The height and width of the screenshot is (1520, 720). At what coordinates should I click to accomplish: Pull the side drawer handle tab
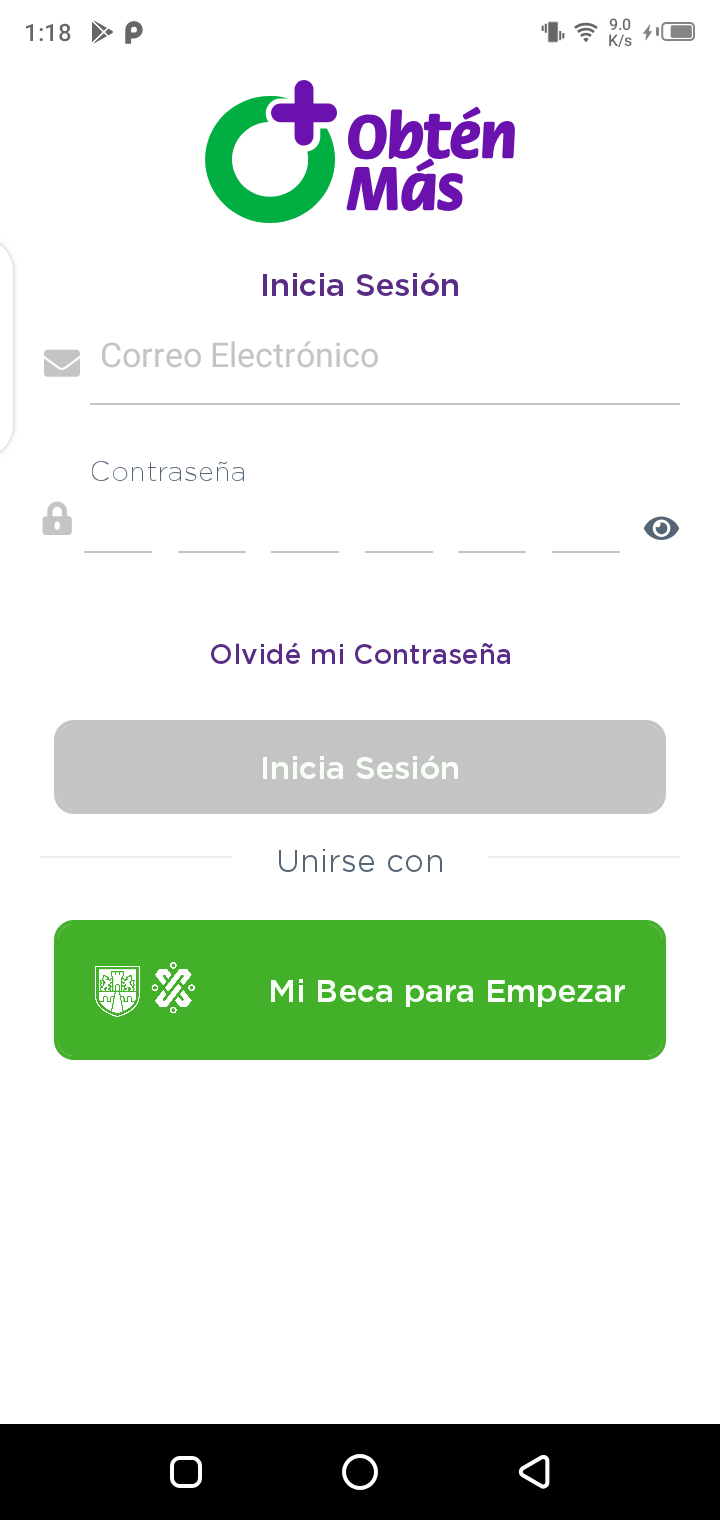point(6,347)
